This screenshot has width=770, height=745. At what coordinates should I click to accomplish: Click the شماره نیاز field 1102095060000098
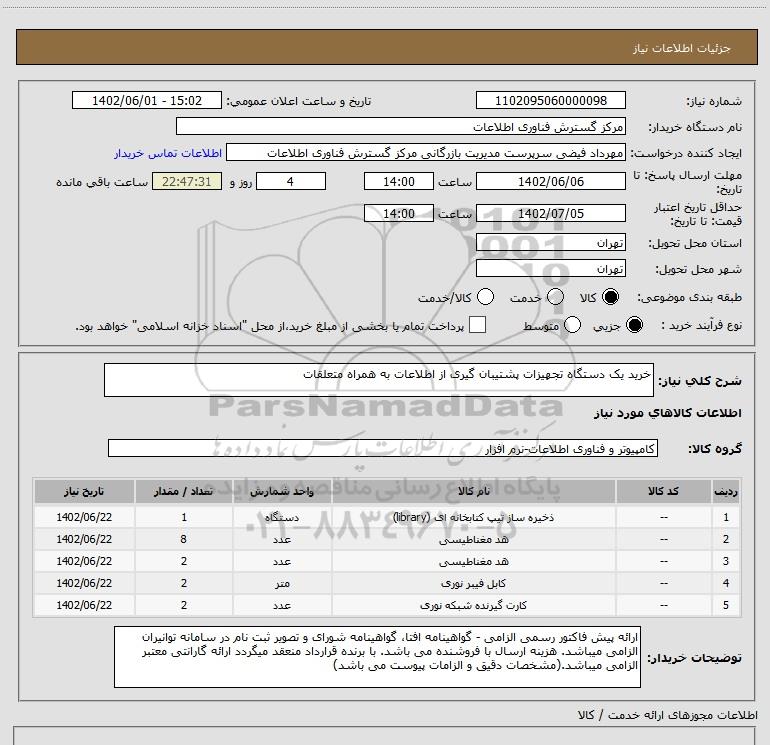pyautogui.click(x=550, y=100)
